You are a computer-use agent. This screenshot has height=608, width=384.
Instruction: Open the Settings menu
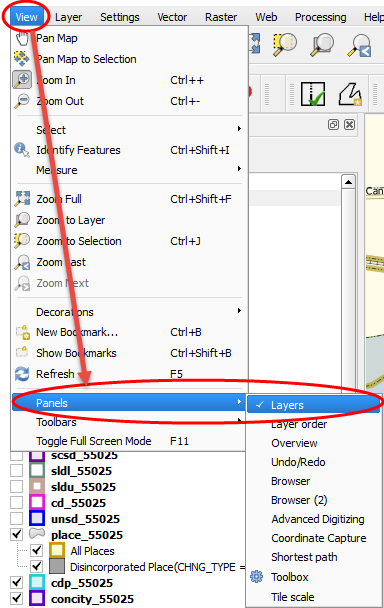(119, 17)
